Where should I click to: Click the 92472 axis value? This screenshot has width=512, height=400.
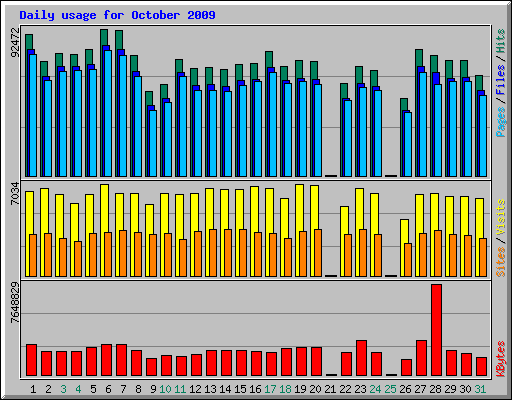[15, 42]
